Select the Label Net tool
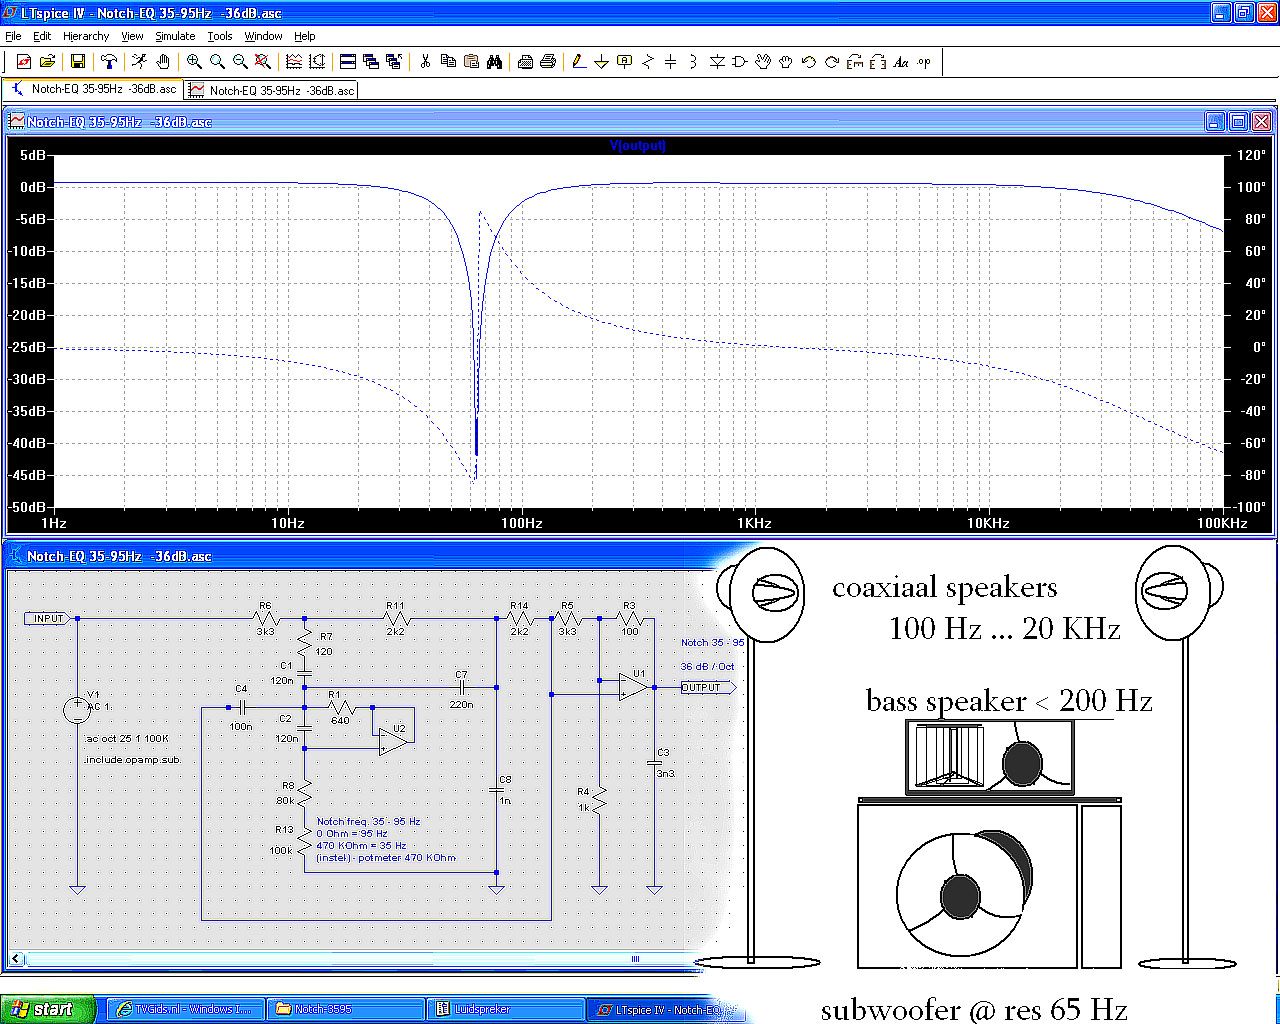 [625, 62]
